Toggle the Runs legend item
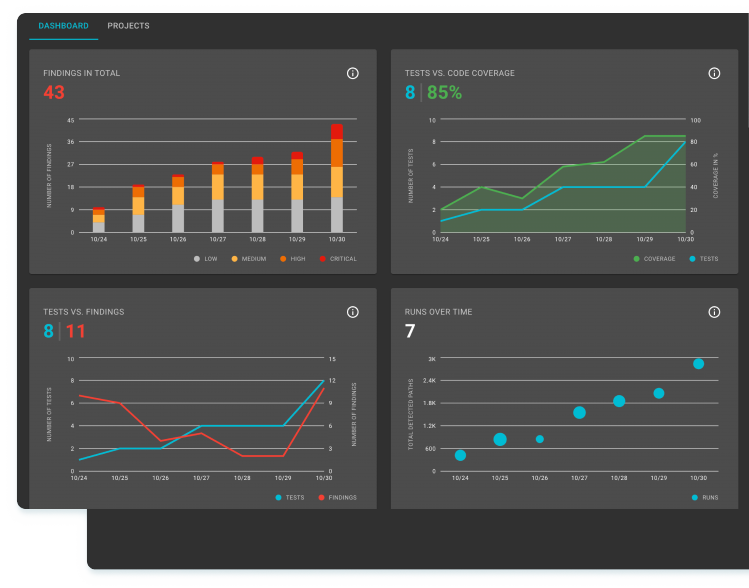 tap(703, 497)
